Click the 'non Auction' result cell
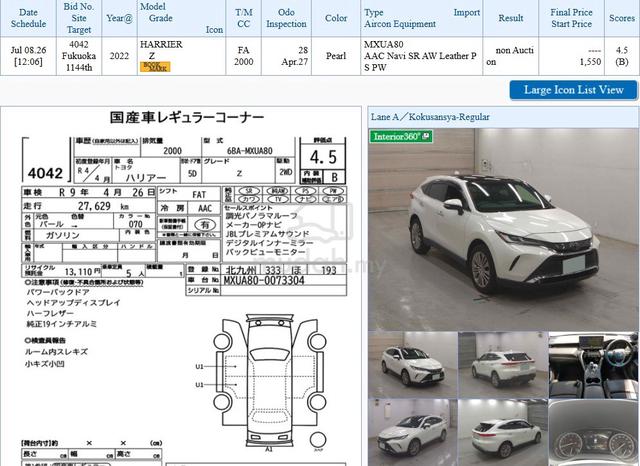 [x=511, y=56]
